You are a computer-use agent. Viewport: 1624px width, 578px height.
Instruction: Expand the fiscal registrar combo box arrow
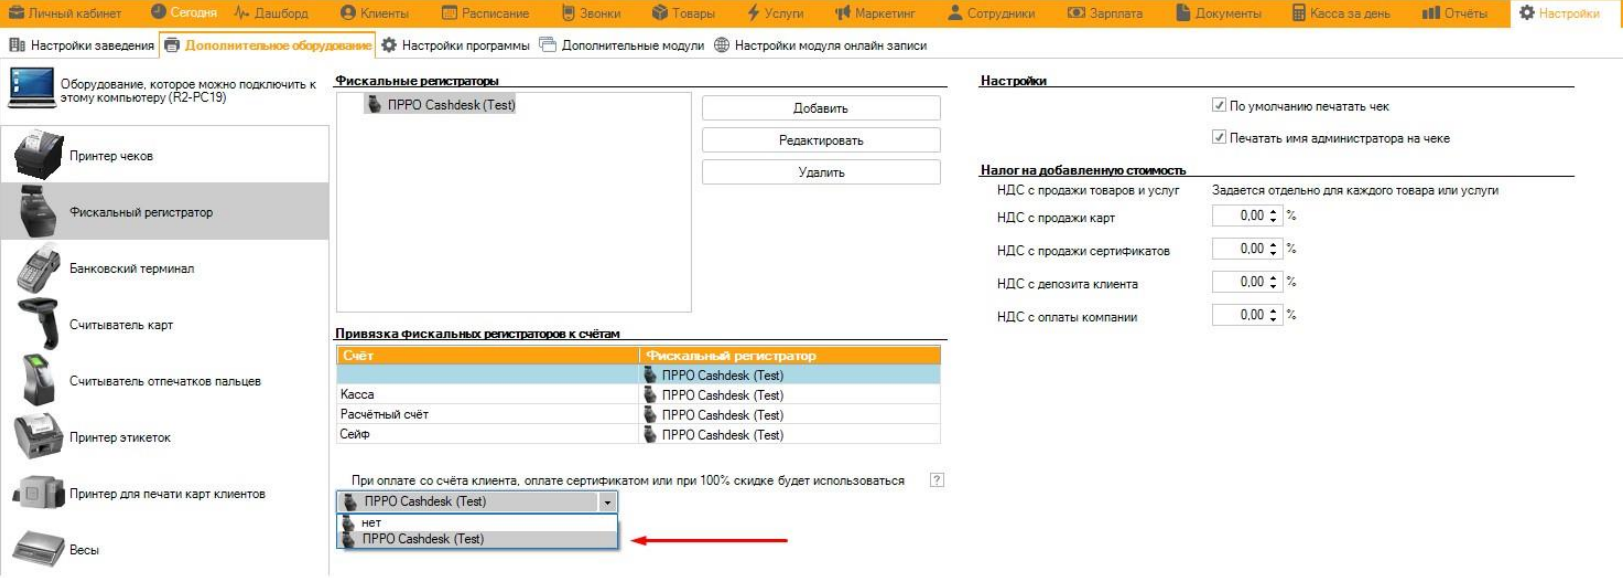pyautogui.click(x=607, y=502)
